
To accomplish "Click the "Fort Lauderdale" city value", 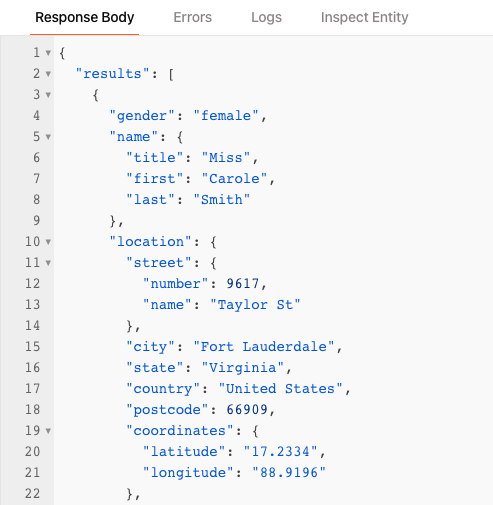I will [264, 347].
